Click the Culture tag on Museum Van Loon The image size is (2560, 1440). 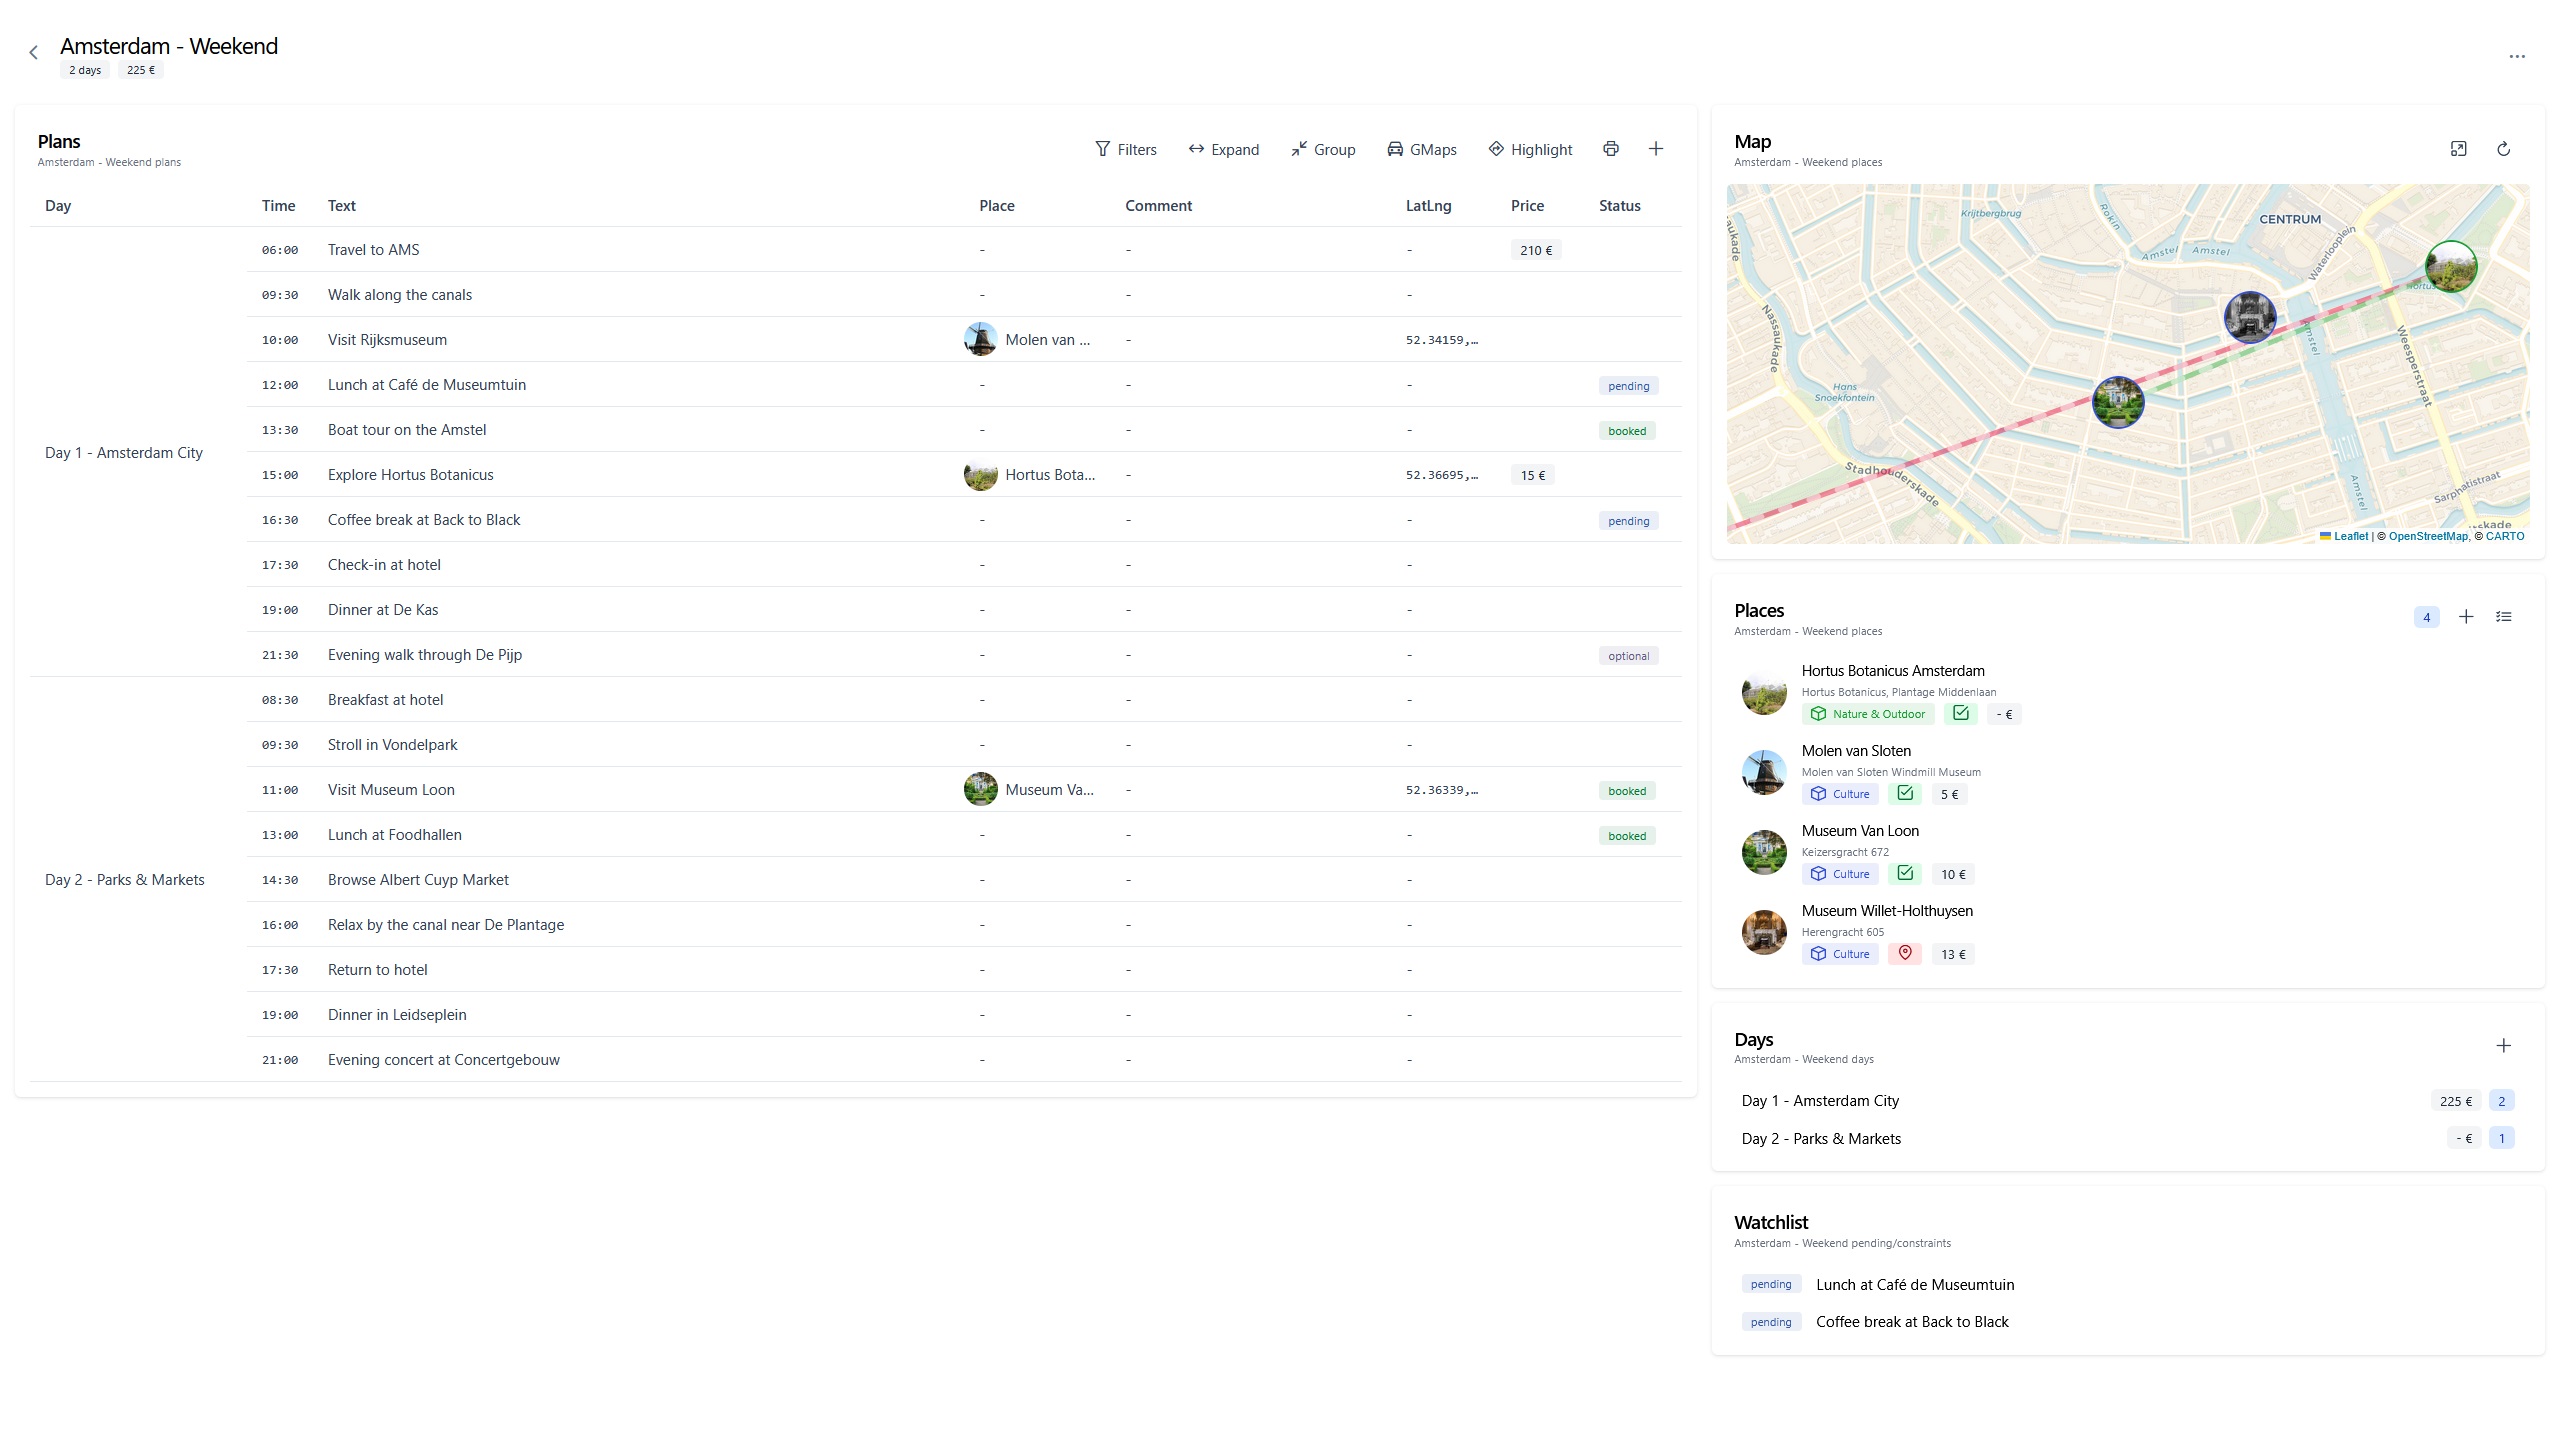[x=1840, y=873]
